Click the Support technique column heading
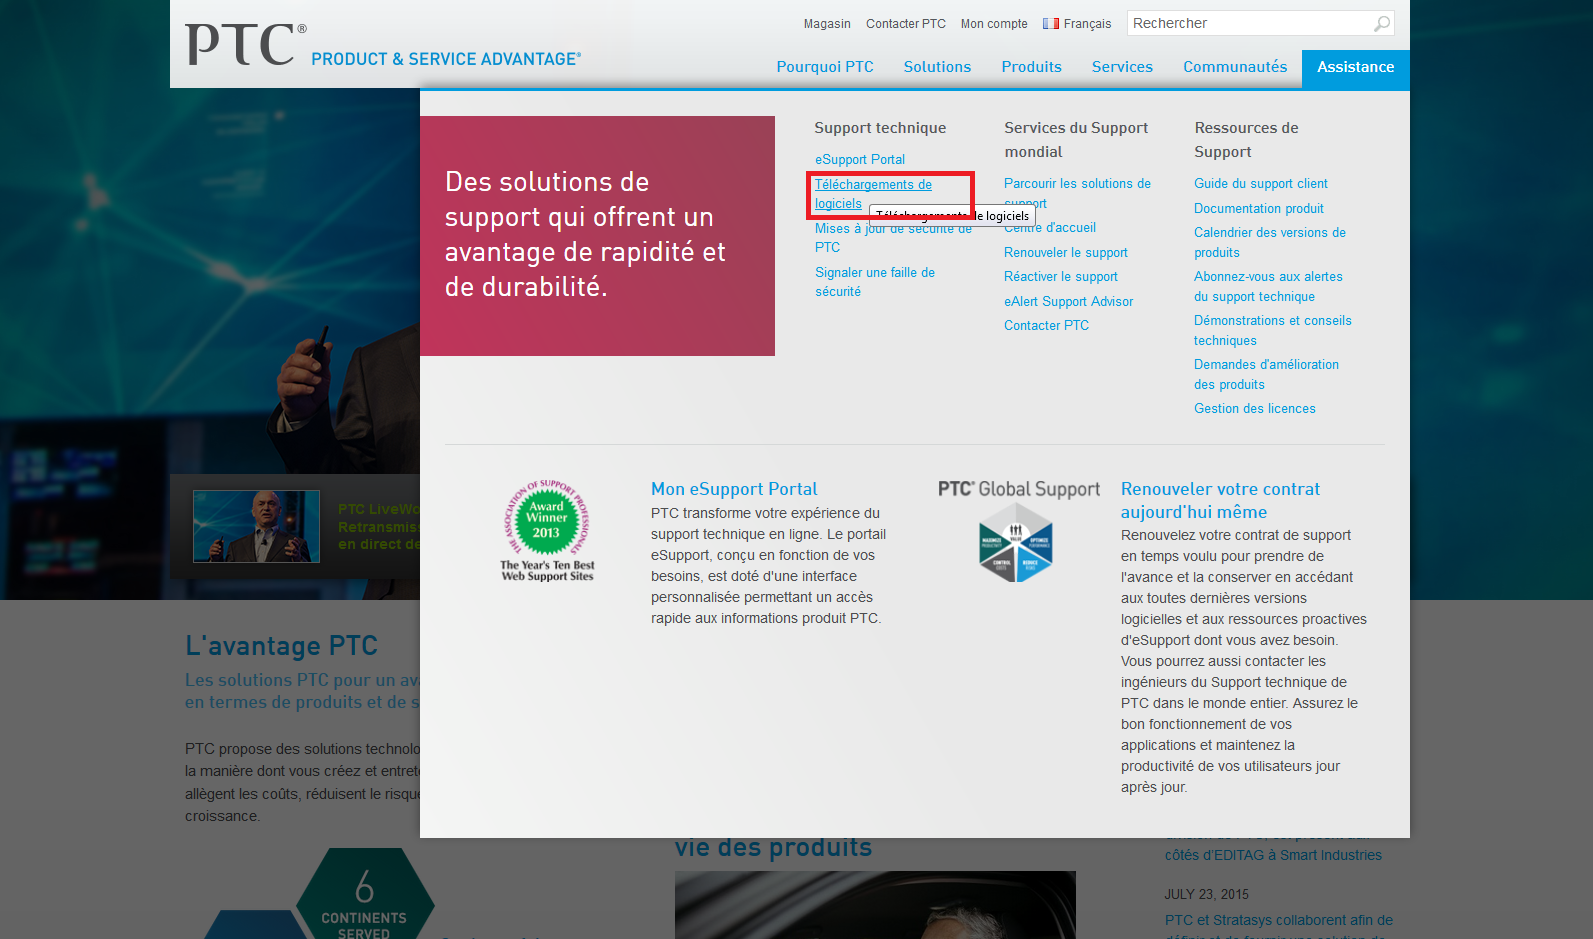This screenshot has width=1593, height=939. point(880,128)
